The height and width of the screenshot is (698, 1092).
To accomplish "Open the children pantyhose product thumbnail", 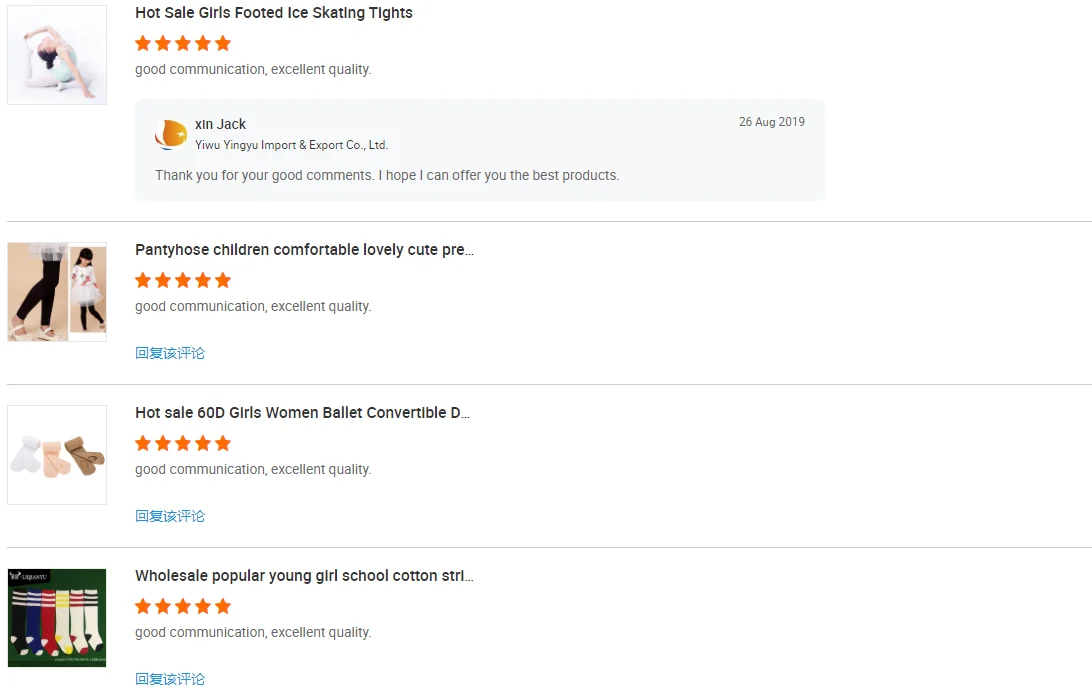I will (x=57, y=292).
